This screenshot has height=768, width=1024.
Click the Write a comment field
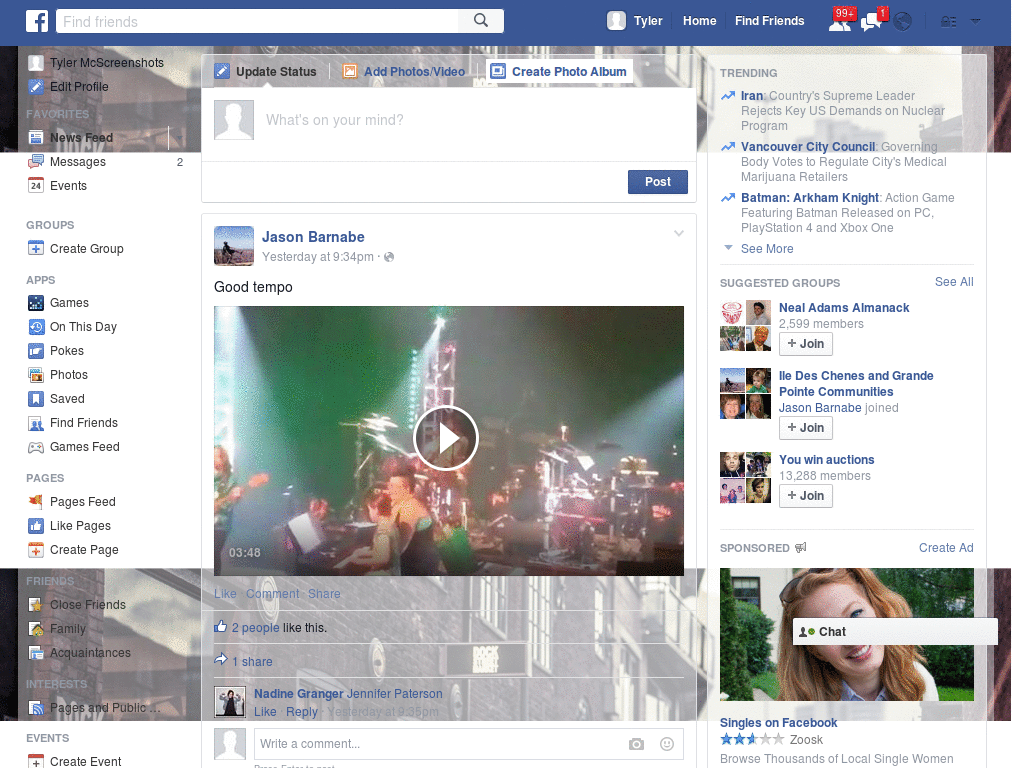(438, 744)
